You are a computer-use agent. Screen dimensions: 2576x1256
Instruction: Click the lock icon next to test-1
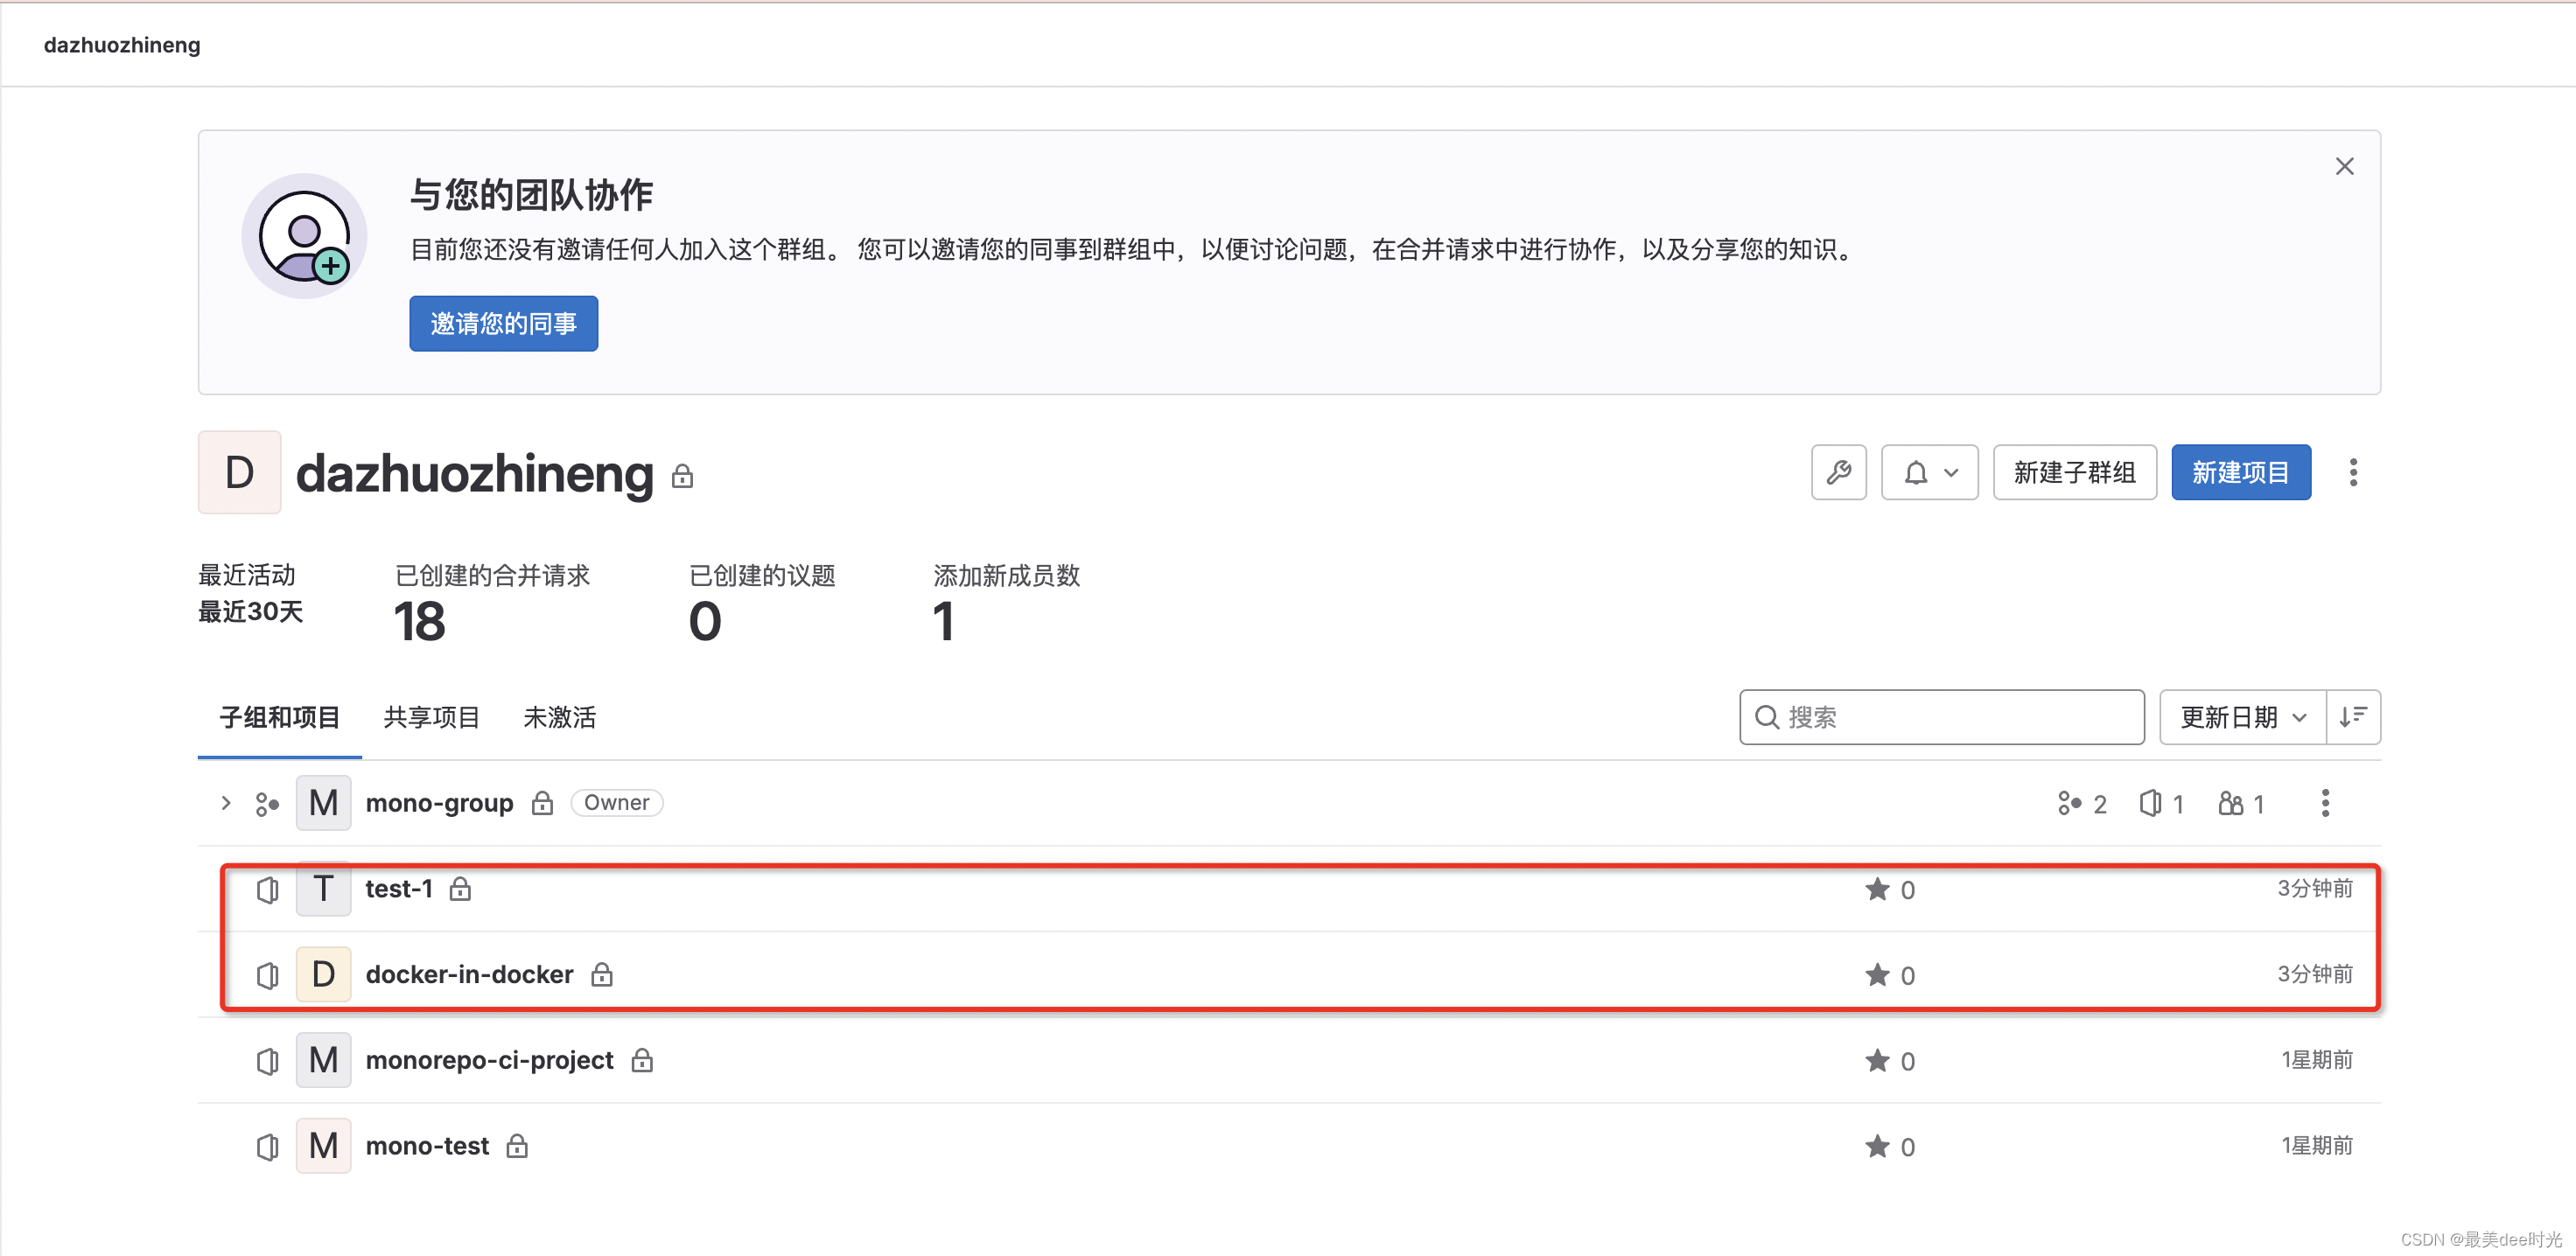tap(460, 889)
